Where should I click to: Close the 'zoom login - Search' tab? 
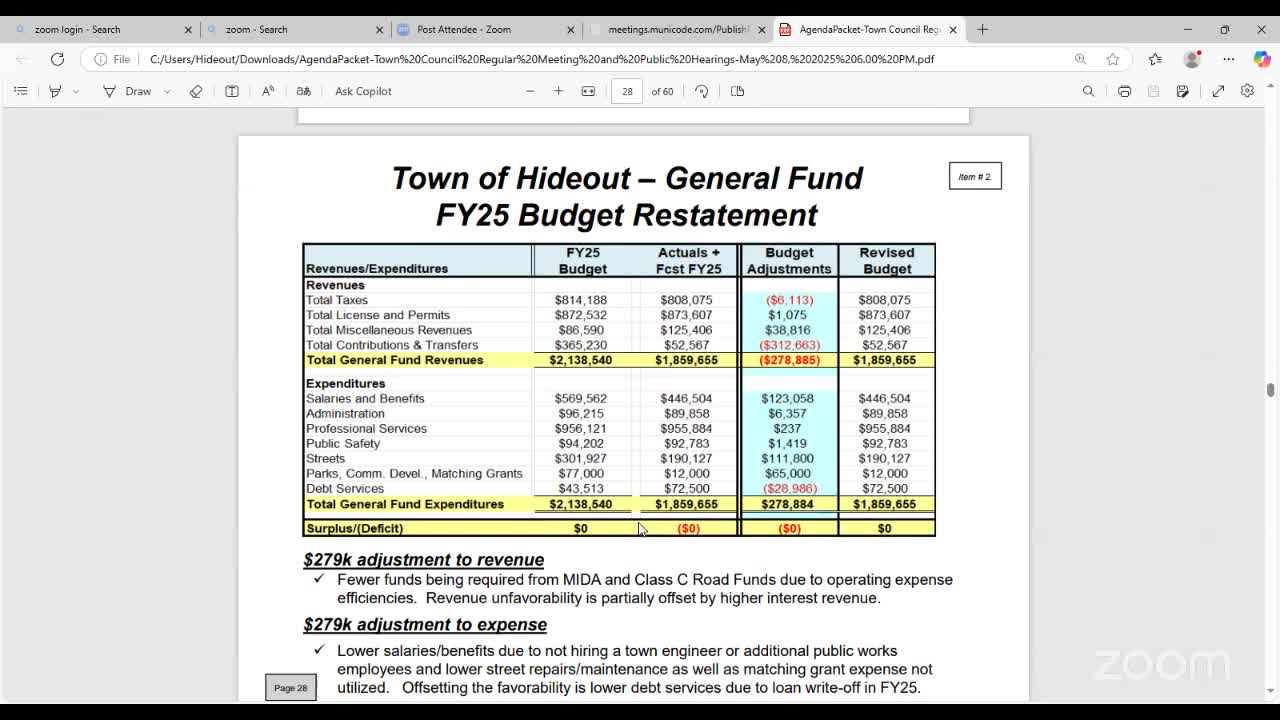pos(187,30)
